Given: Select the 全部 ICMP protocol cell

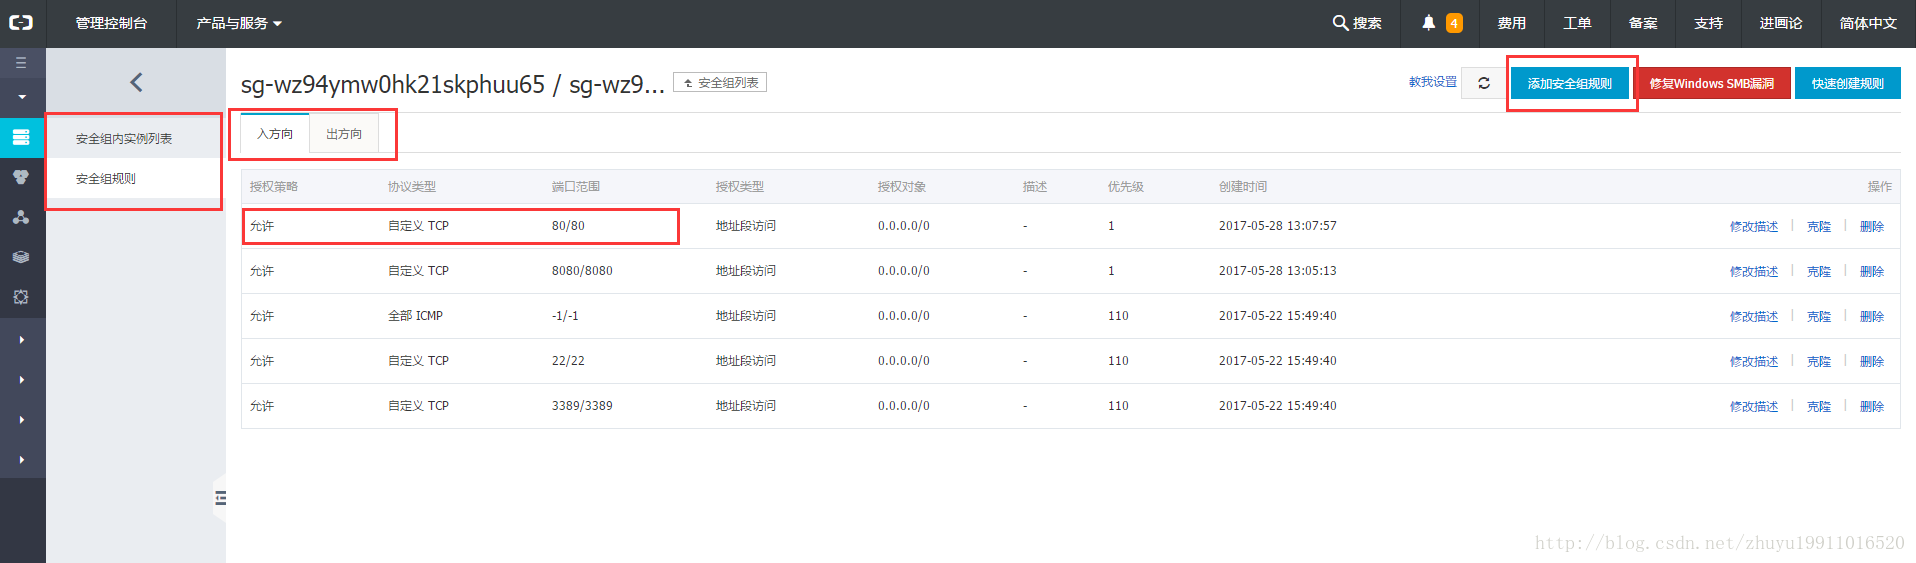Looking at the screenshot, I should tap(415, 316).
